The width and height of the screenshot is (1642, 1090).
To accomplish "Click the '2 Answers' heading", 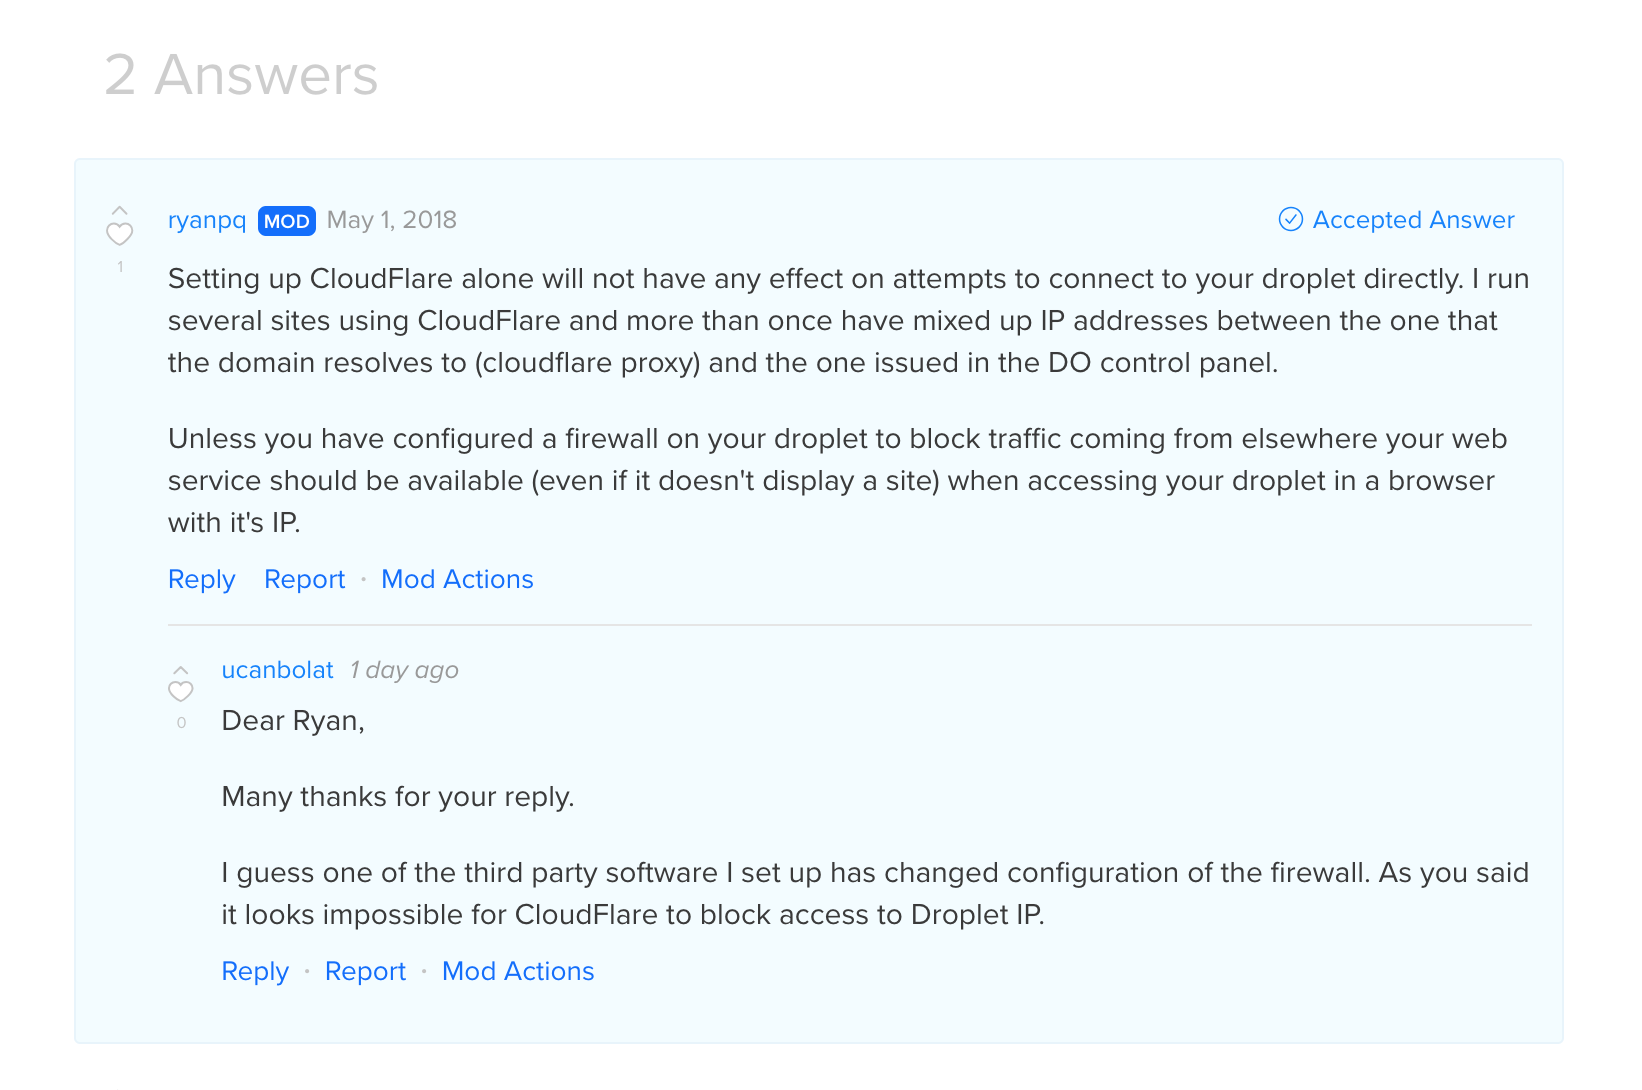I will [242, 75].
